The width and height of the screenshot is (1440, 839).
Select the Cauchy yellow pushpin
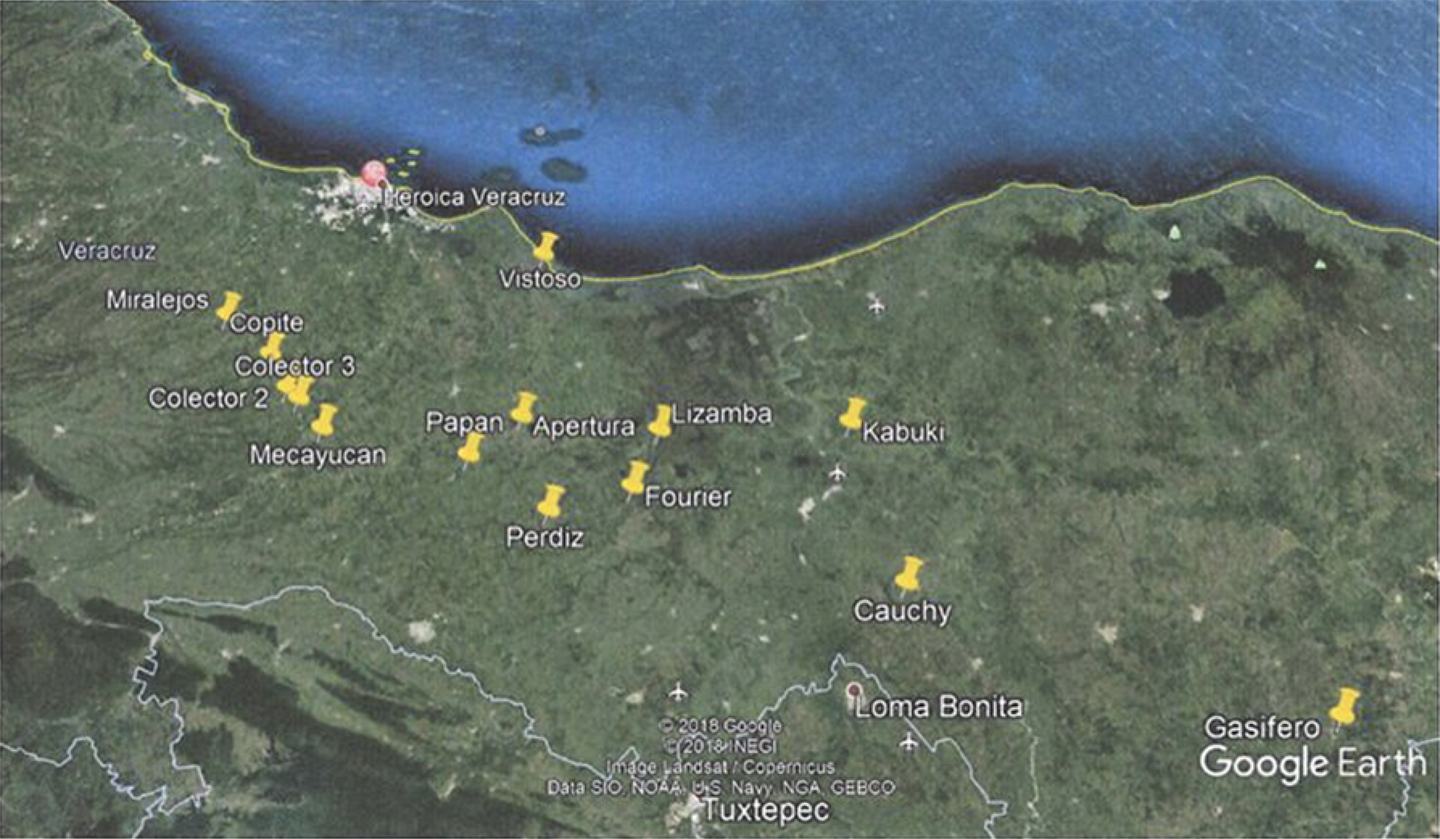click(908, 573)
